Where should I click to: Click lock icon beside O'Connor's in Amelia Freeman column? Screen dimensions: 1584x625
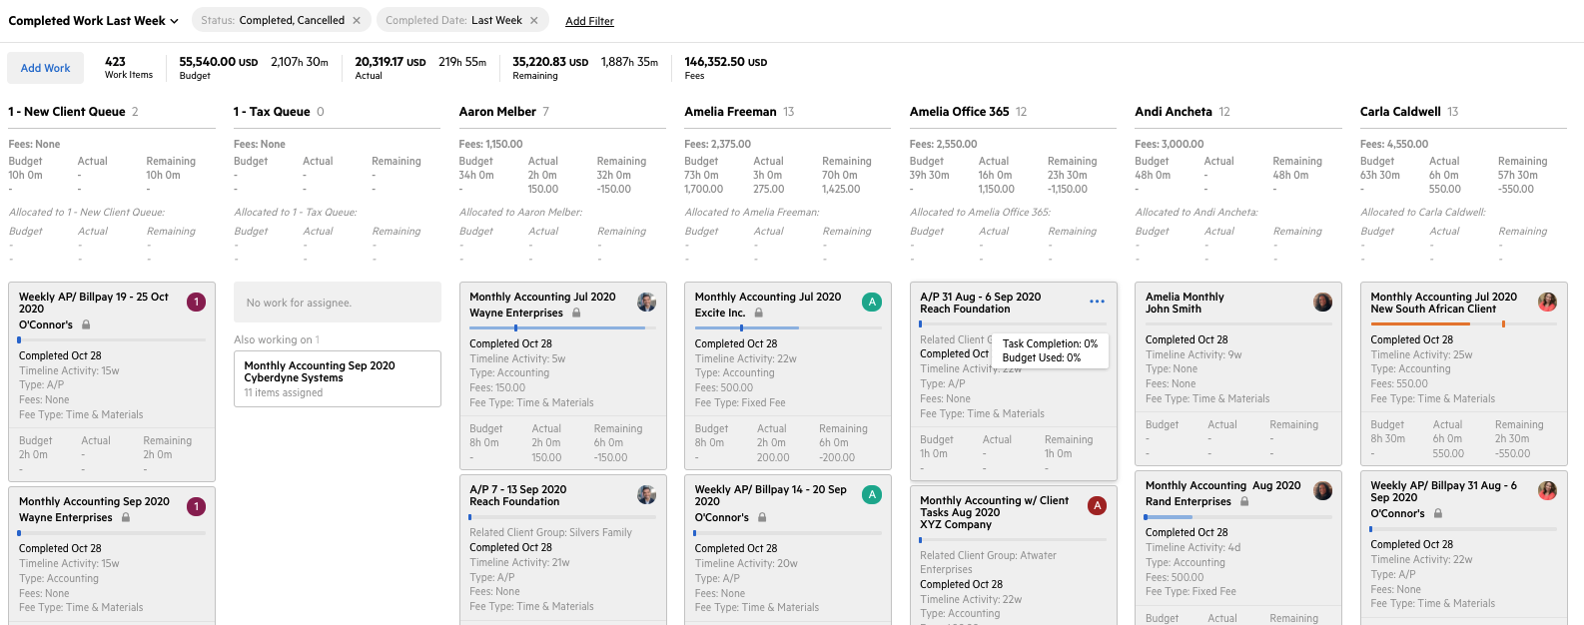[x=762, y=518]
